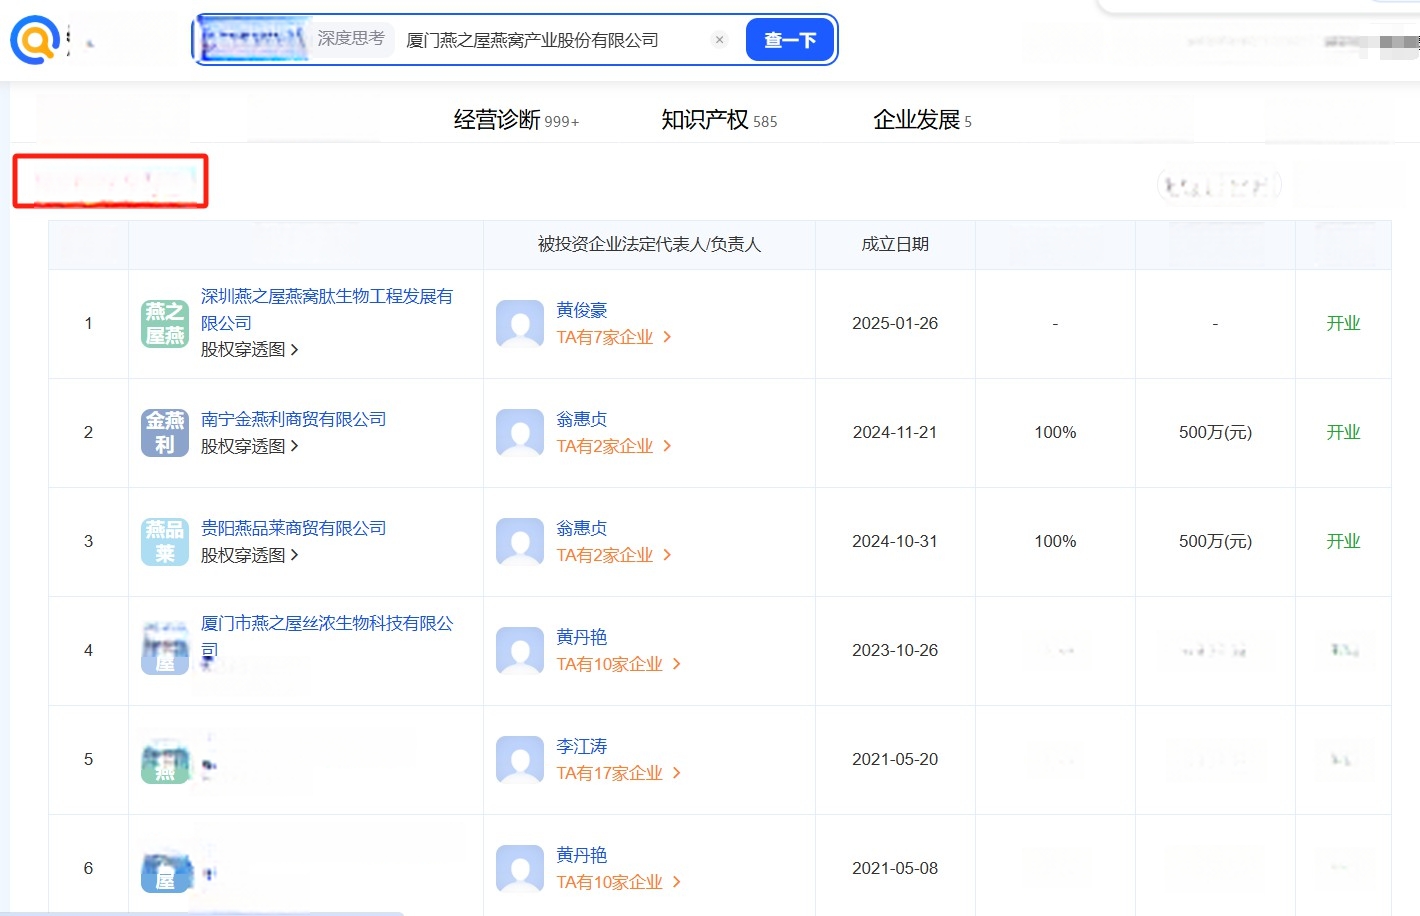Image resolution: width=1420 pixels, height=916 pixels.
Task: Open the 深圳燕之屋燕窝肽生物工程发展有限公司 logo
Action: click(165, 324)
